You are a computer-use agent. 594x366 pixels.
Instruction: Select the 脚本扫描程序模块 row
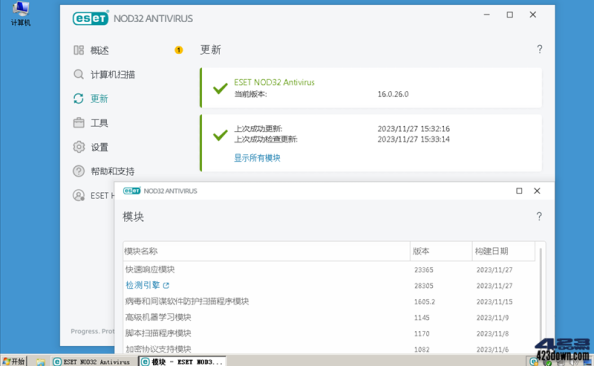coord(329,333)
